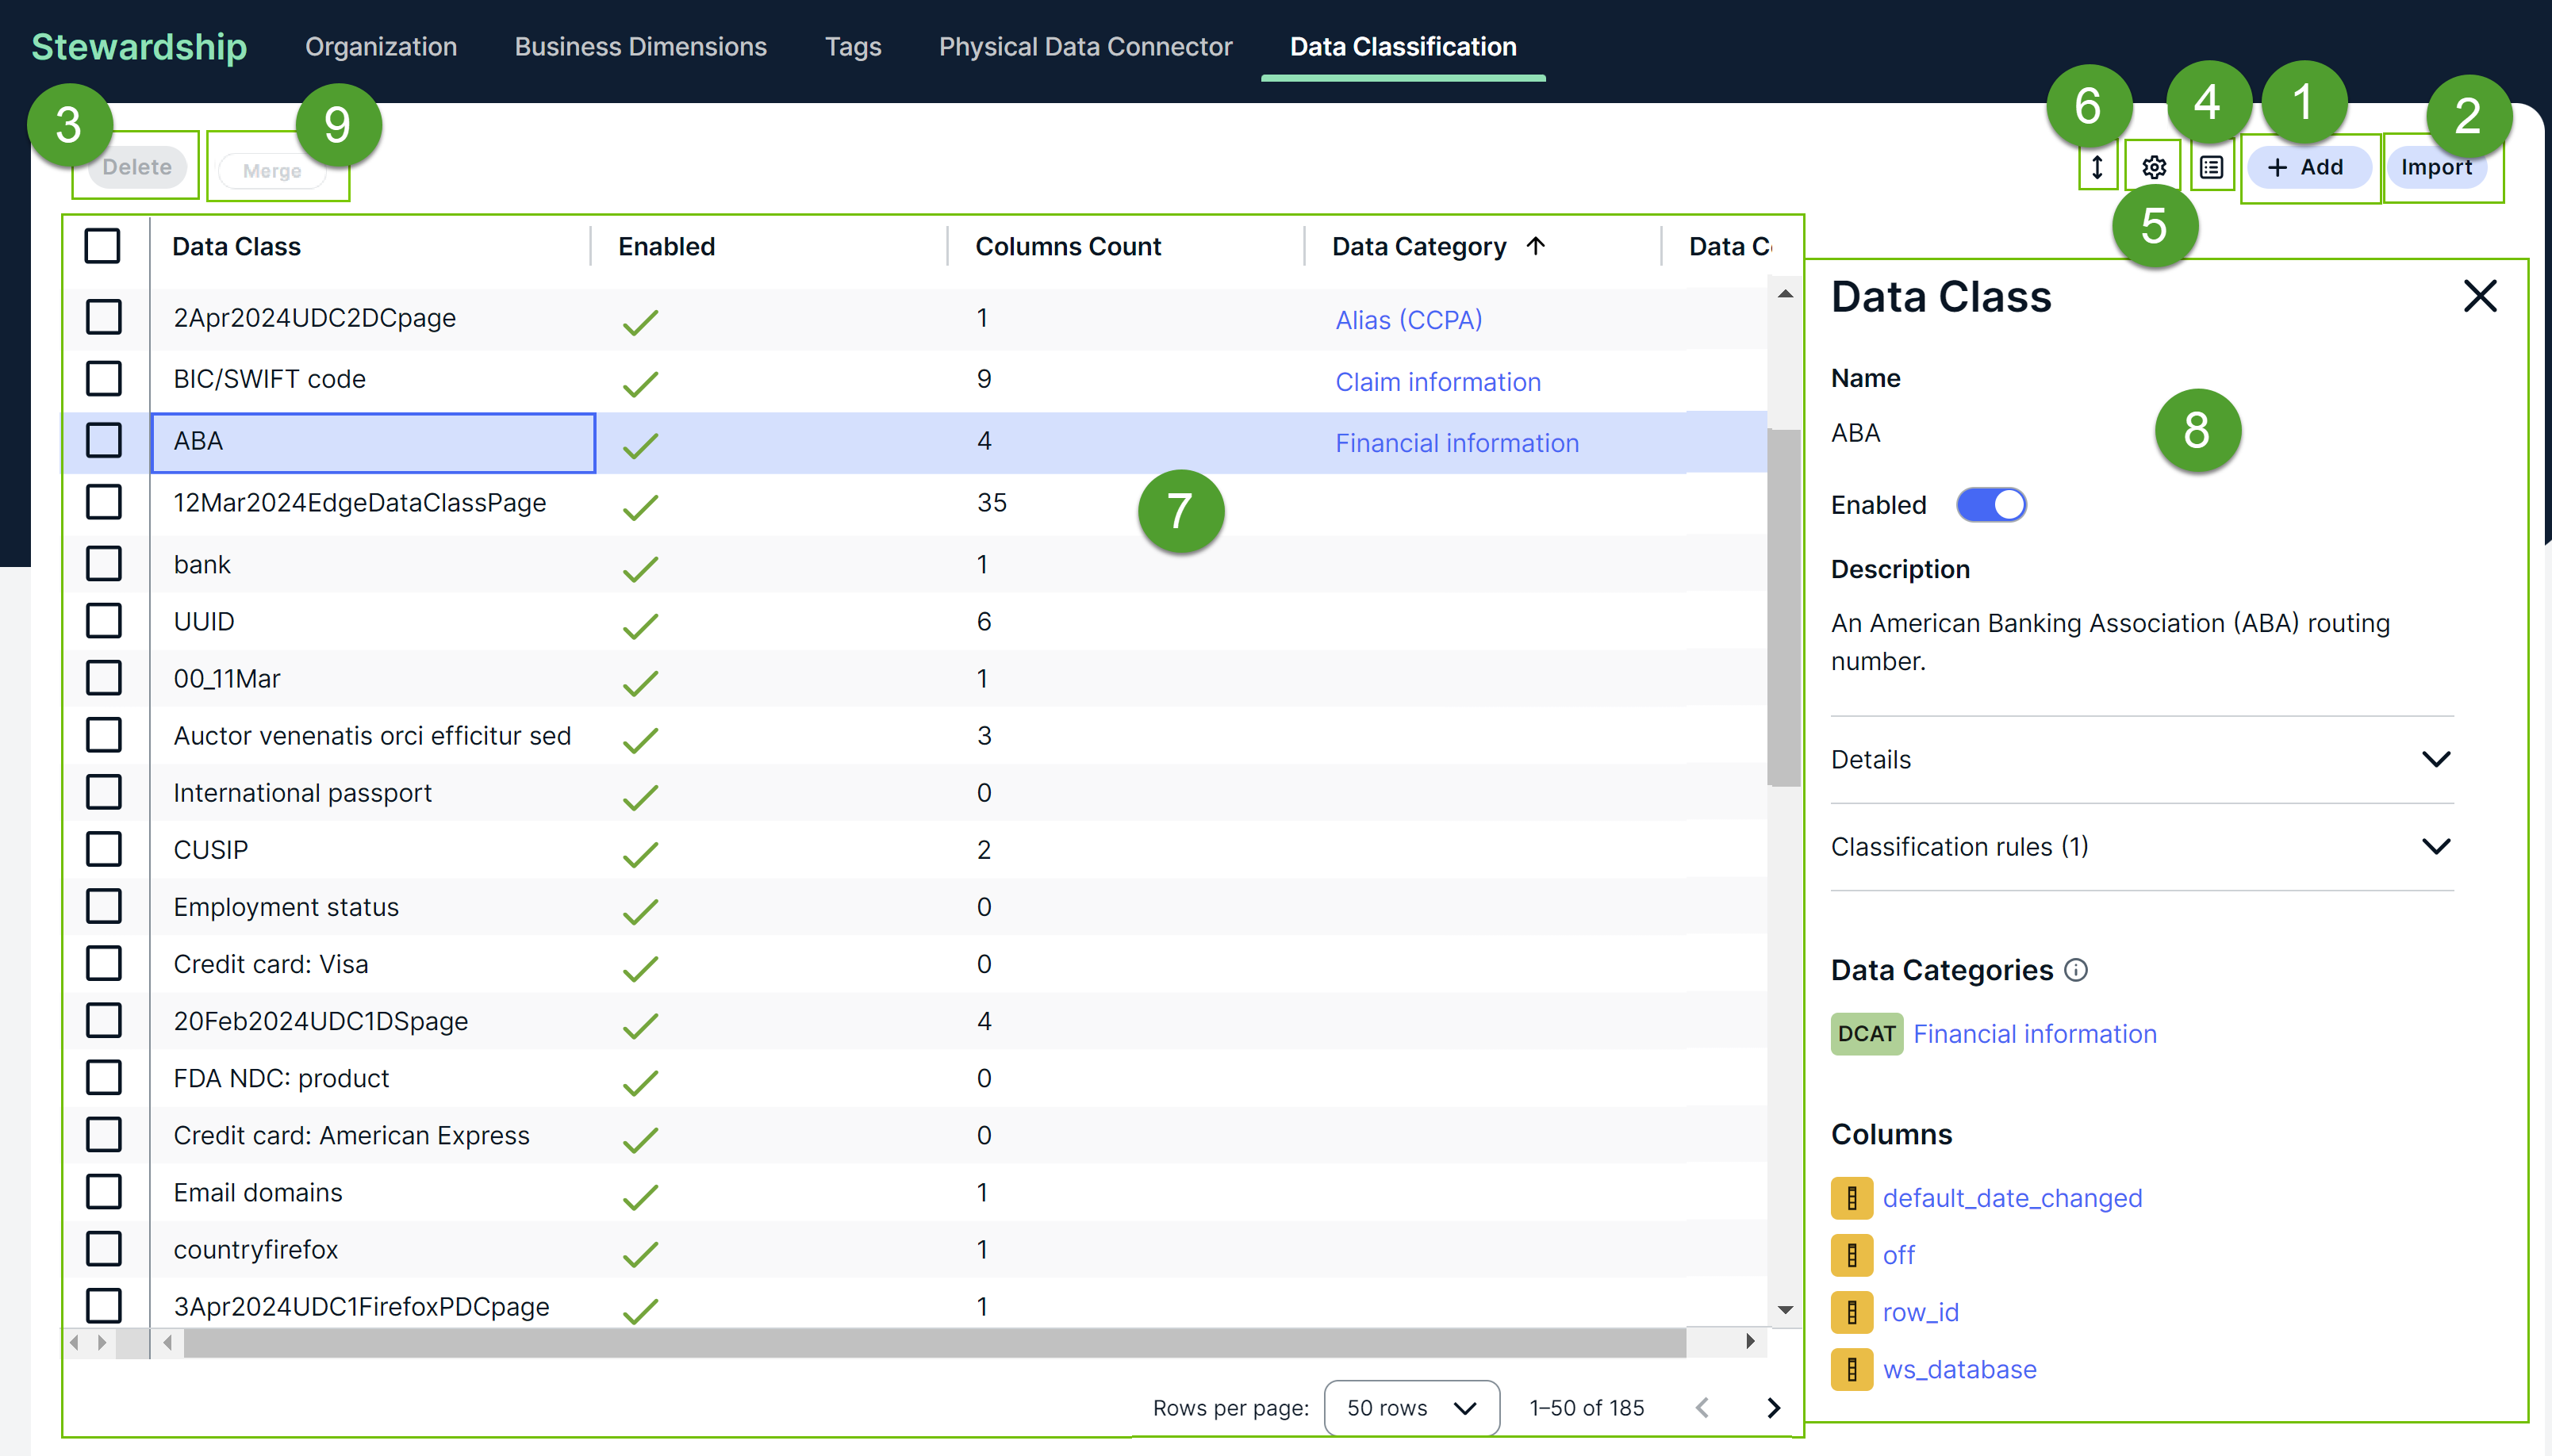Check the BIC/SWIFT code row checkbox
This screenshot has height=1456, width=2552.
[x=103, y=379]
